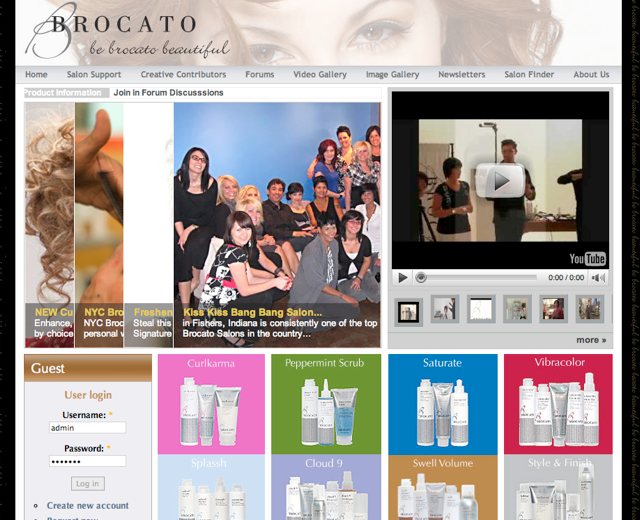This screenshot has height=520, width=640.
Task: Click the 0:00 / 0:00 video time display
Action: tap(566, 278)
